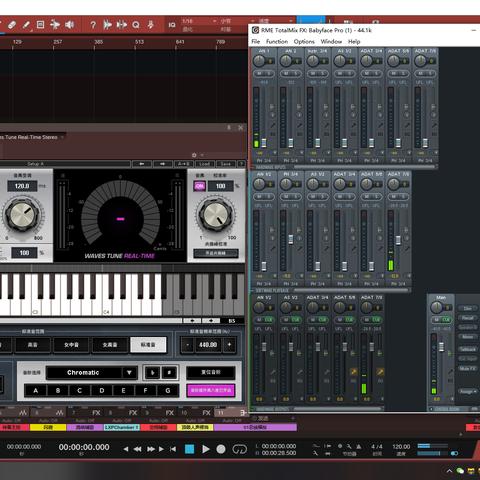Click the metronome icon in transport bar

359,446
